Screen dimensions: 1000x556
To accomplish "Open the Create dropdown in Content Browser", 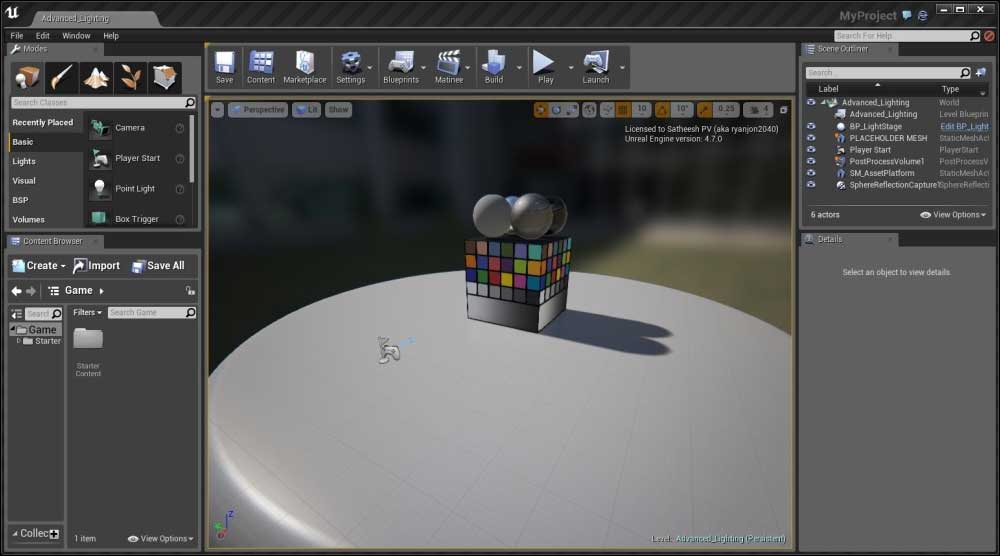I will click(39, 266).
